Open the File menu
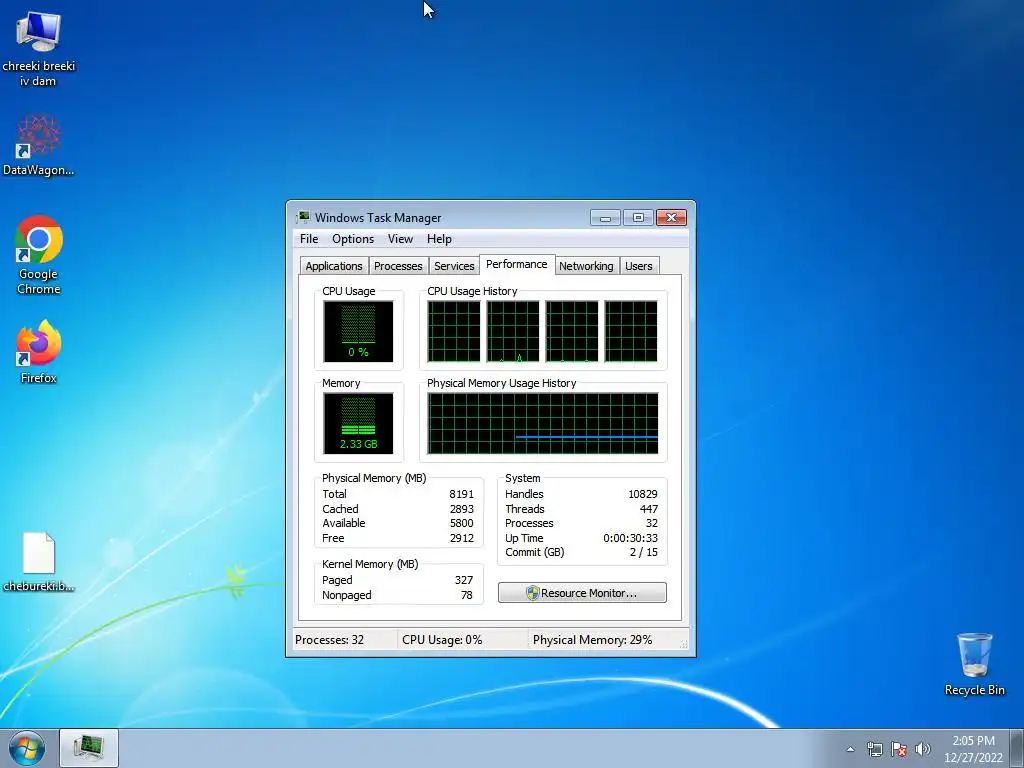The image size is (1024, 768). (x=309, y=239)
